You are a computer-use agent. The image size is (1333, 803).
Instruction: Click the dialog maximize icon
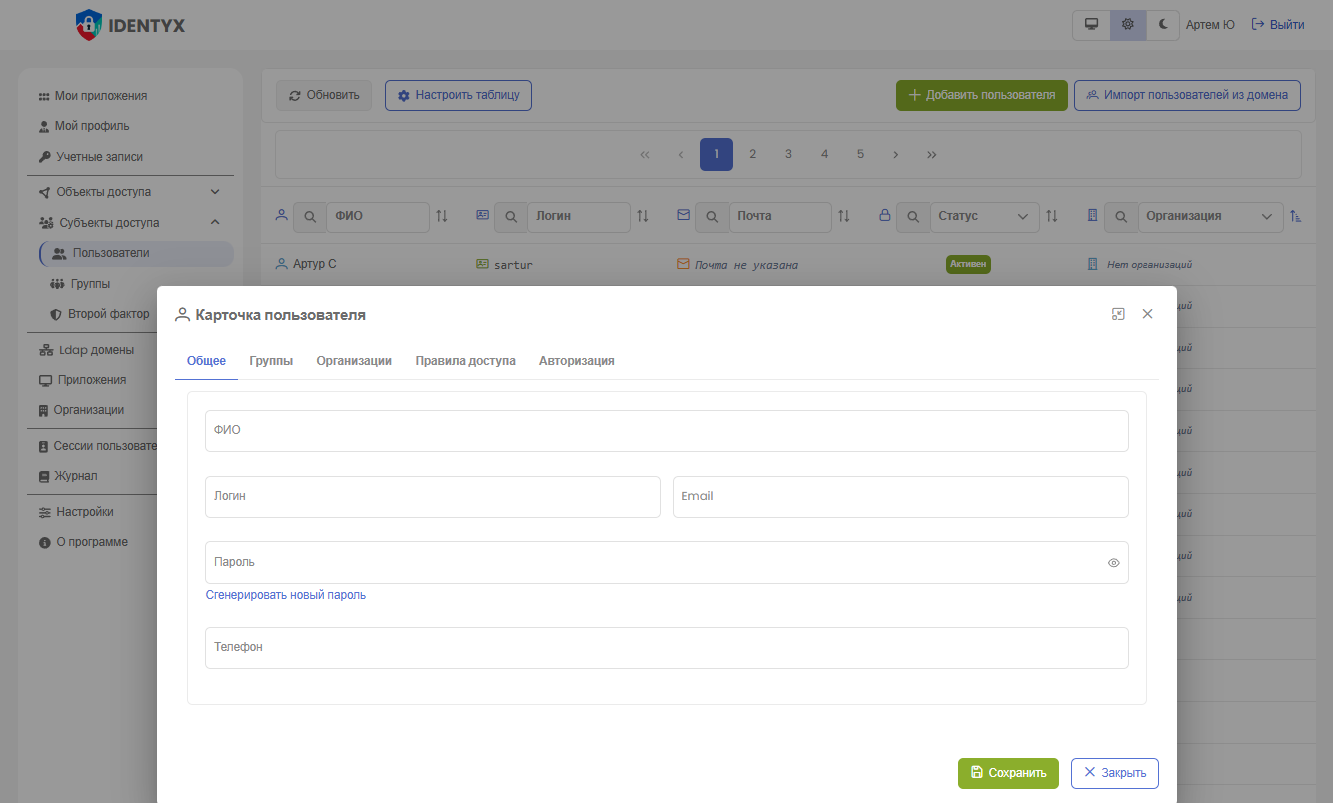click(x=1118, y=314)
